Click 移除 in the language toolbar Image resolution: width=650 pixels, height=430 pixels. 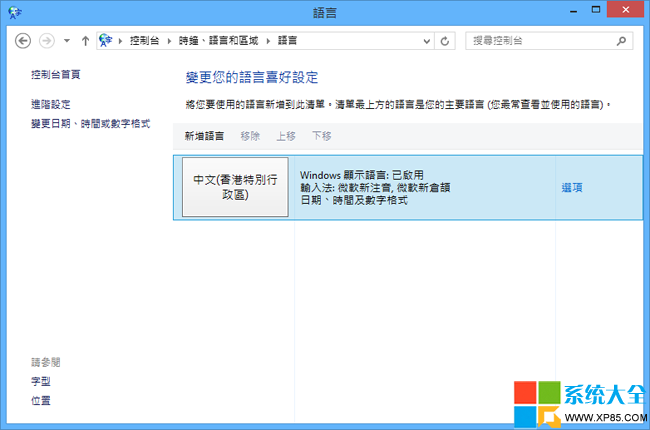click(x=250, y=136)
